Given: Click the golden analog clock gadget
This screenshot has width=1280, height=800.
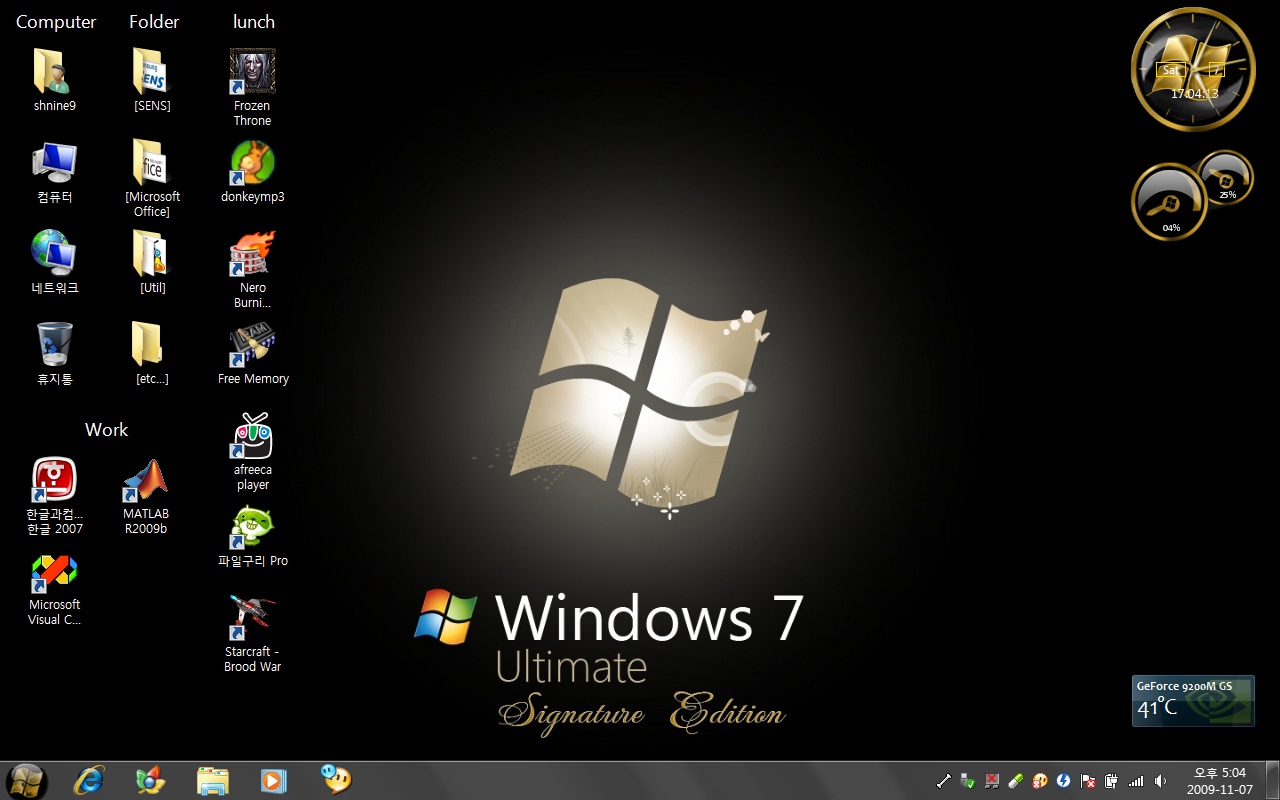Looking at the screenshot, I should coord(1192,69).
